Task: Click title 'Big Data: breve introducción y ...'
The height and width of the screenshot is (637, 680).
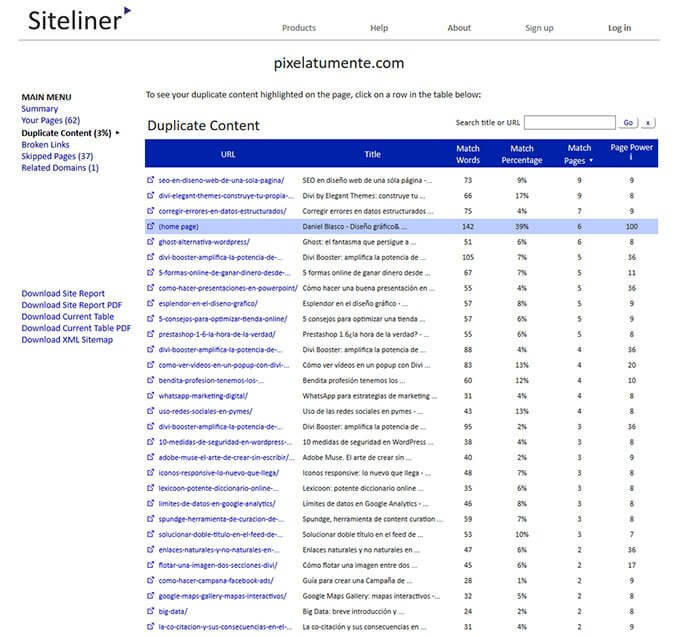Action: coord(353,611)
